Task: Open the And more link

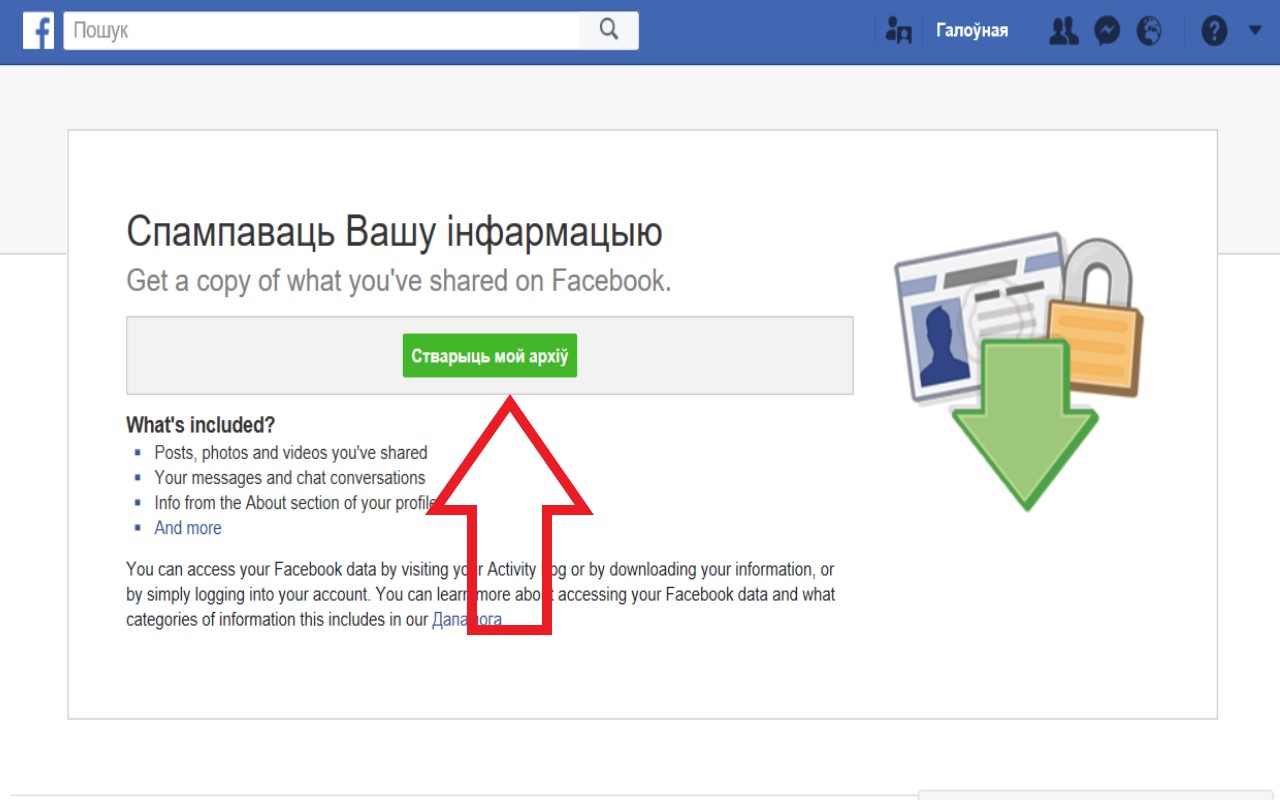Action: [188, 528]
